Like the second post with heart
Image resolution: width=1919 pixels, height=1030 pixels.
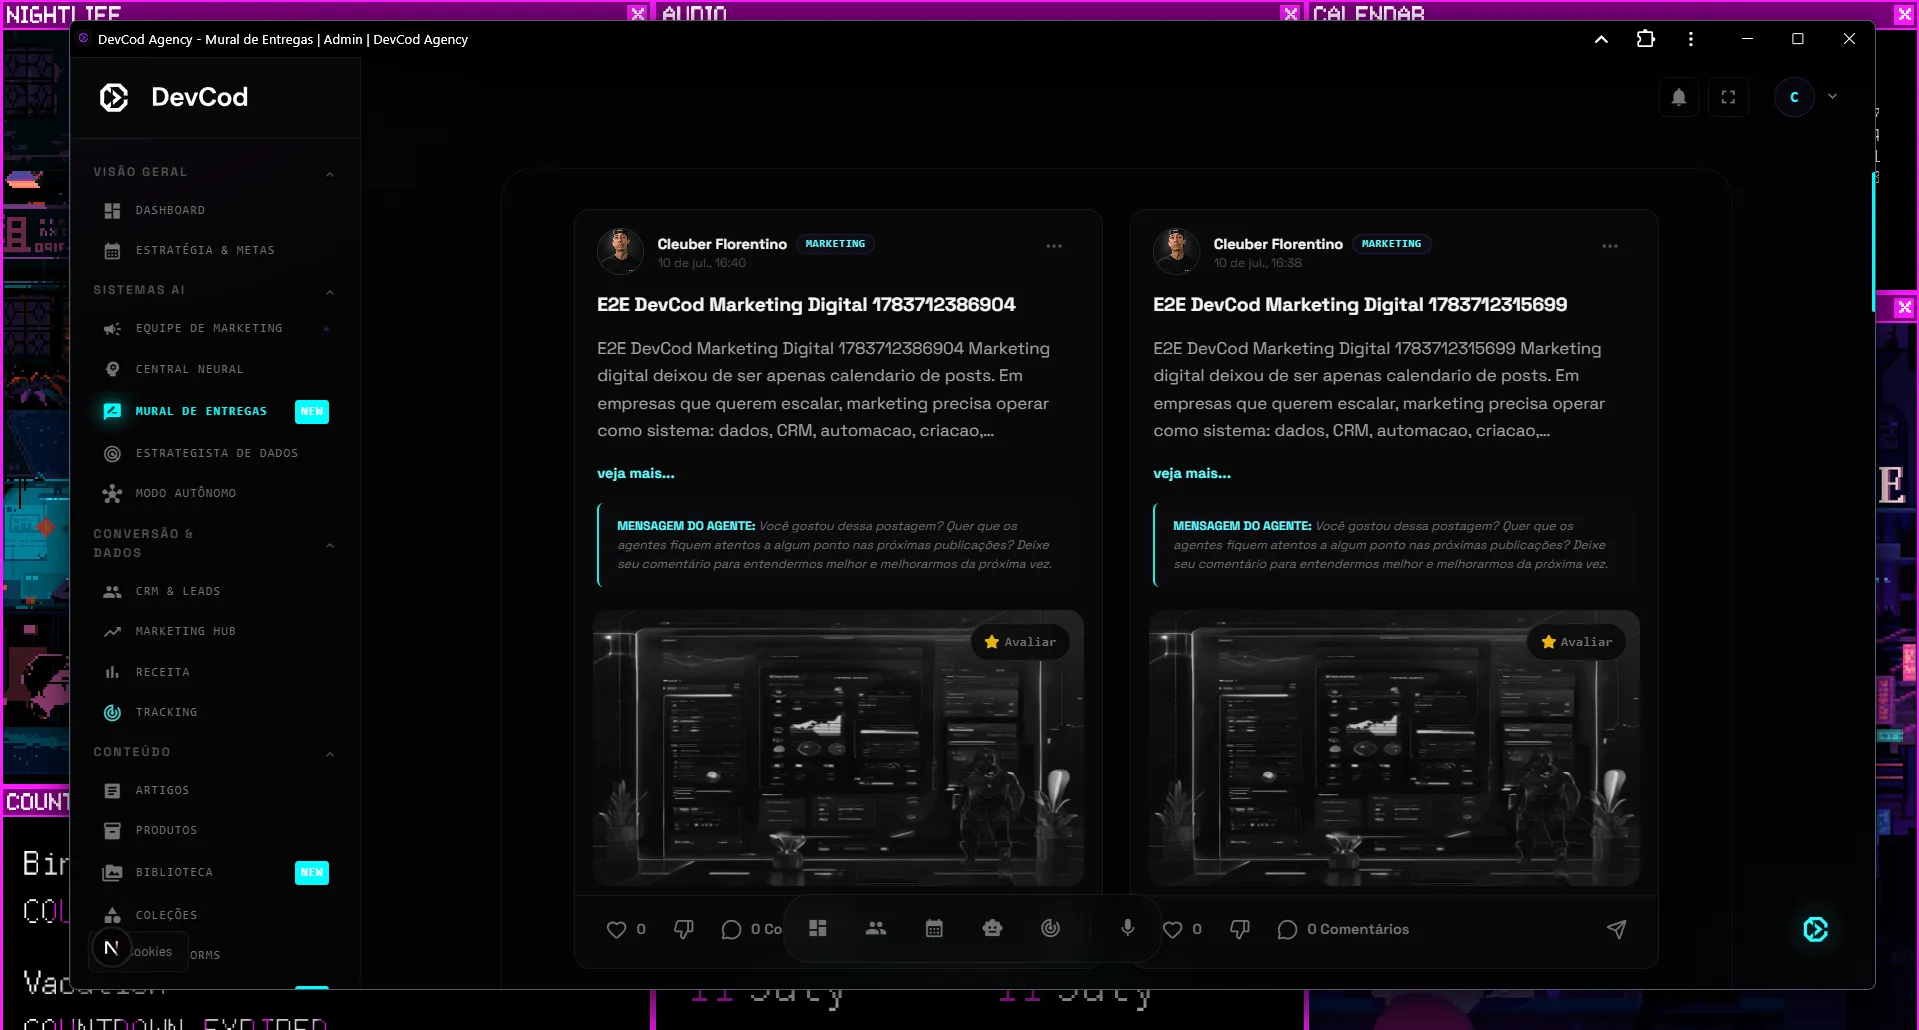click(1172, 929)
